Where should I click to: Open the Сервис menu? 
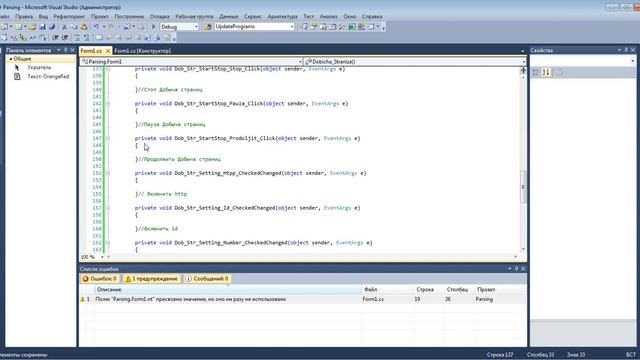(253, 17)
